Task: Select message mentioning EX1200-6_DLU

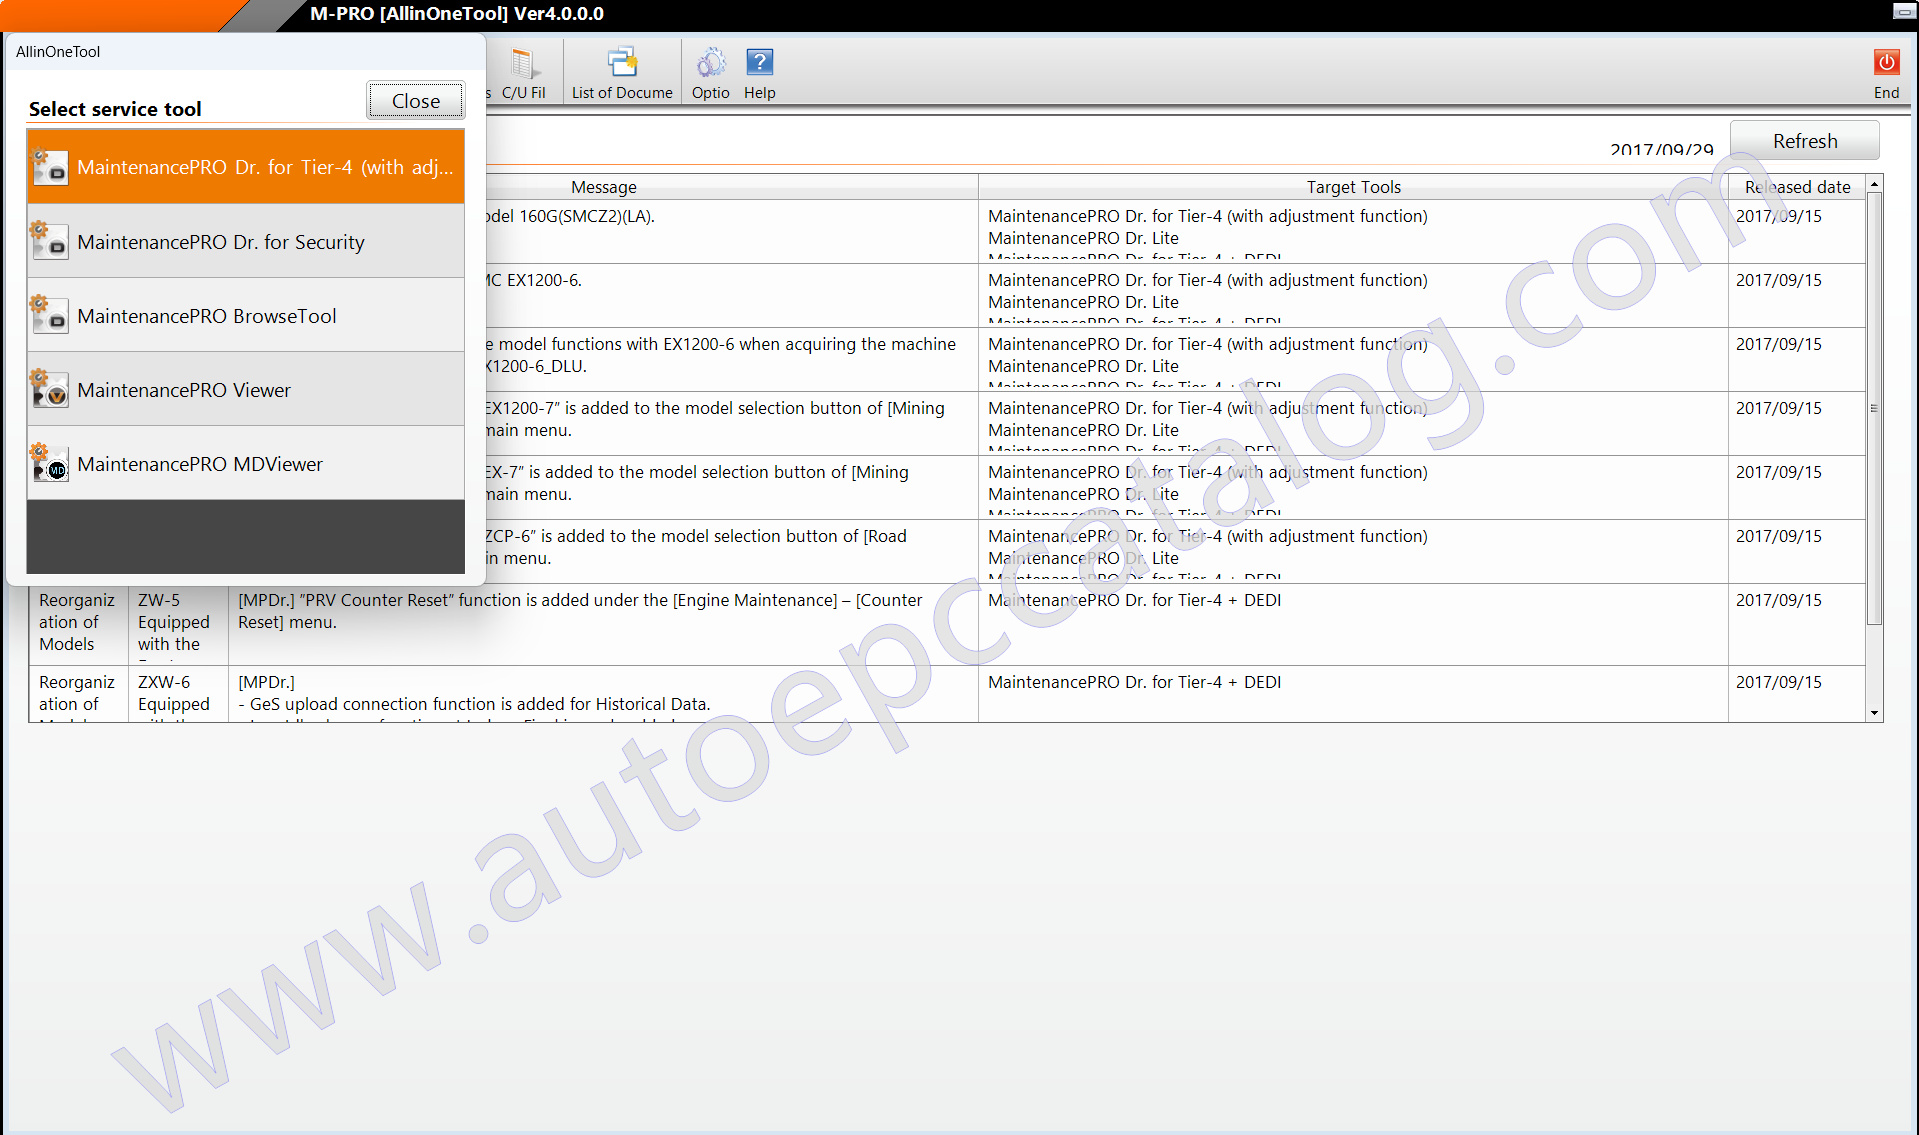Action: tap(731, 359)
